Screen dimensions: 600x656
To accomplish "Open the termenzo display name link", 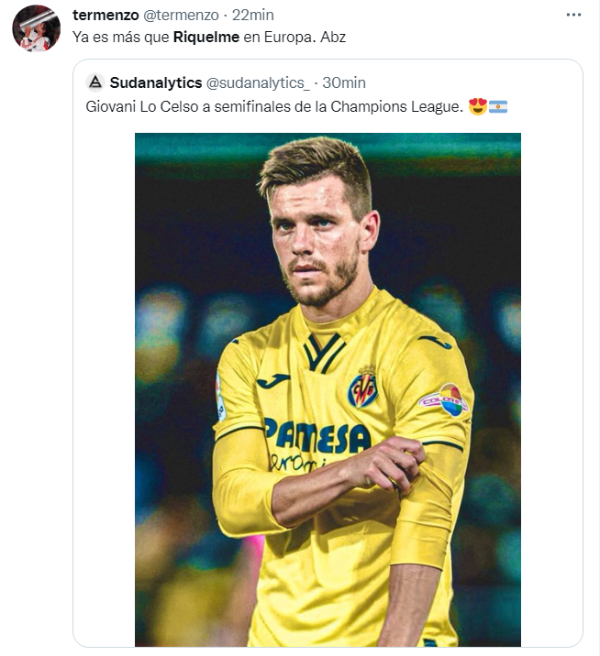I will coord(106,14).
